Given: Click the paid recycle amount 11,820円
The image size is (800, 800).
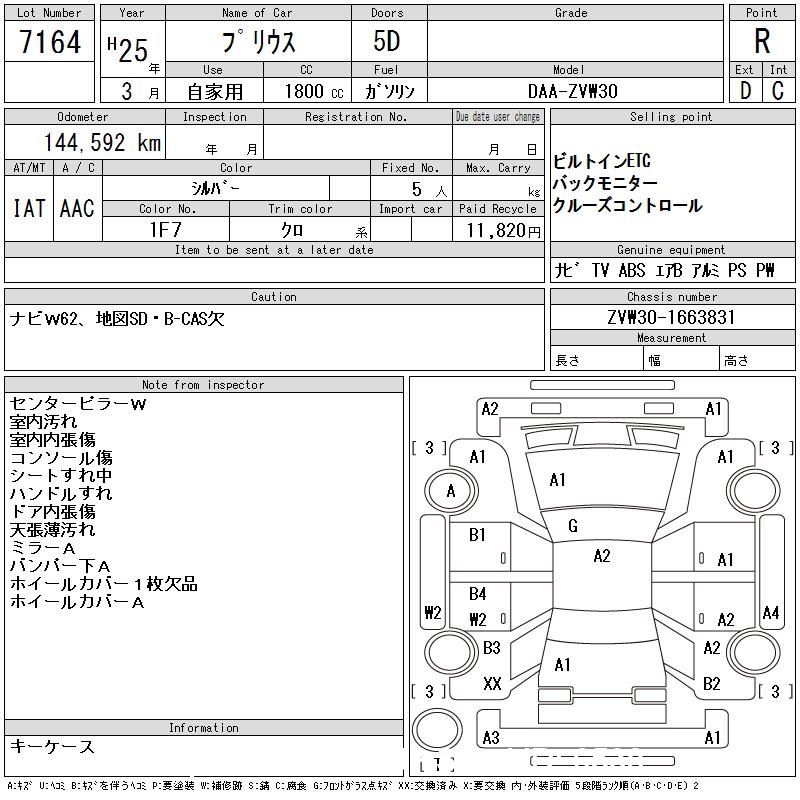Looking at the screenshot, I should (x=503, y=231).
